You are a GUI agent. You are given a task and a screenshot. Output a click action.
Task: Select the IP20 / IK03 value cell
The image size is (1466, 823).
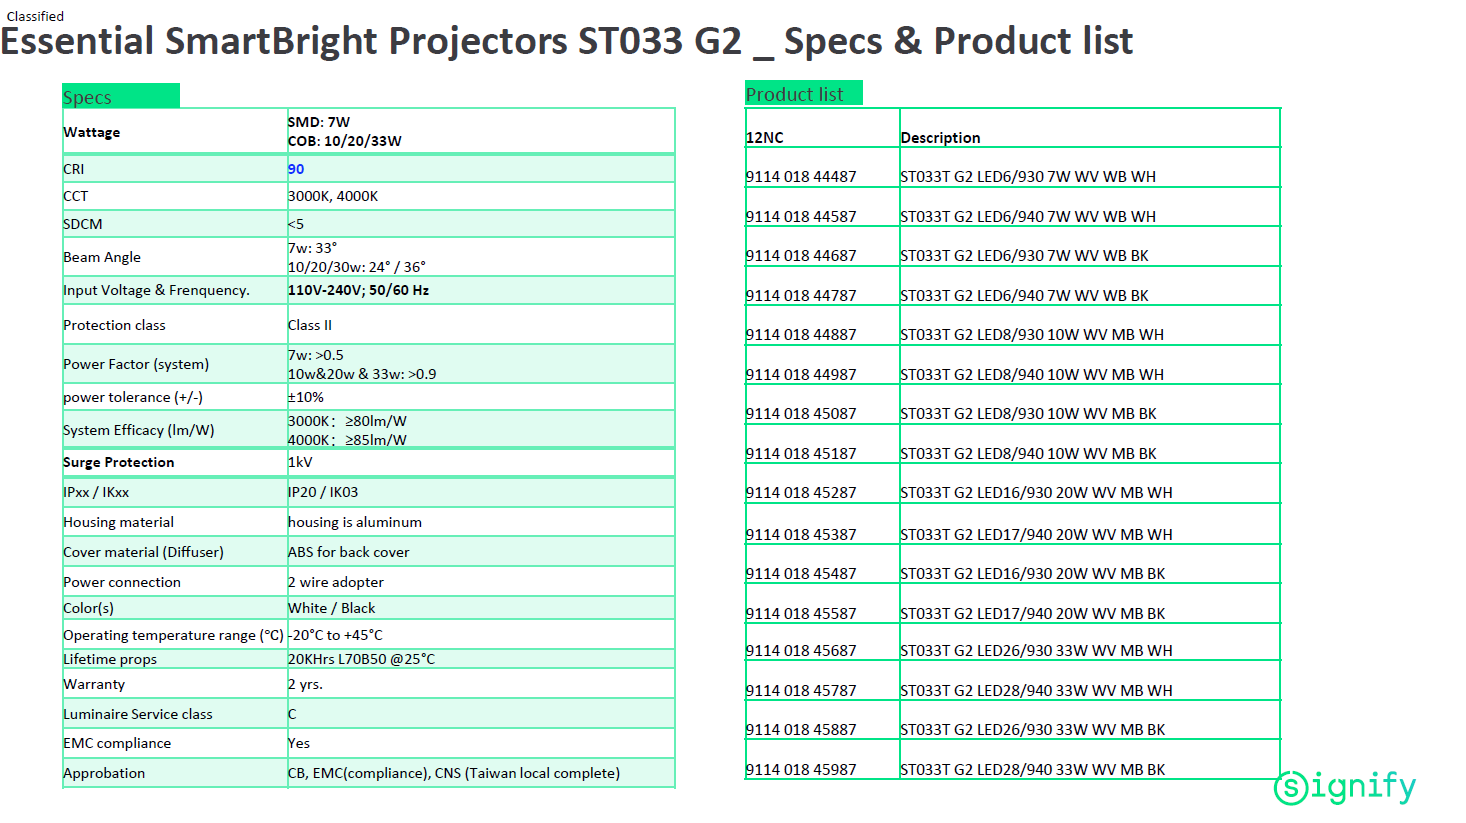tap(481, 492)
